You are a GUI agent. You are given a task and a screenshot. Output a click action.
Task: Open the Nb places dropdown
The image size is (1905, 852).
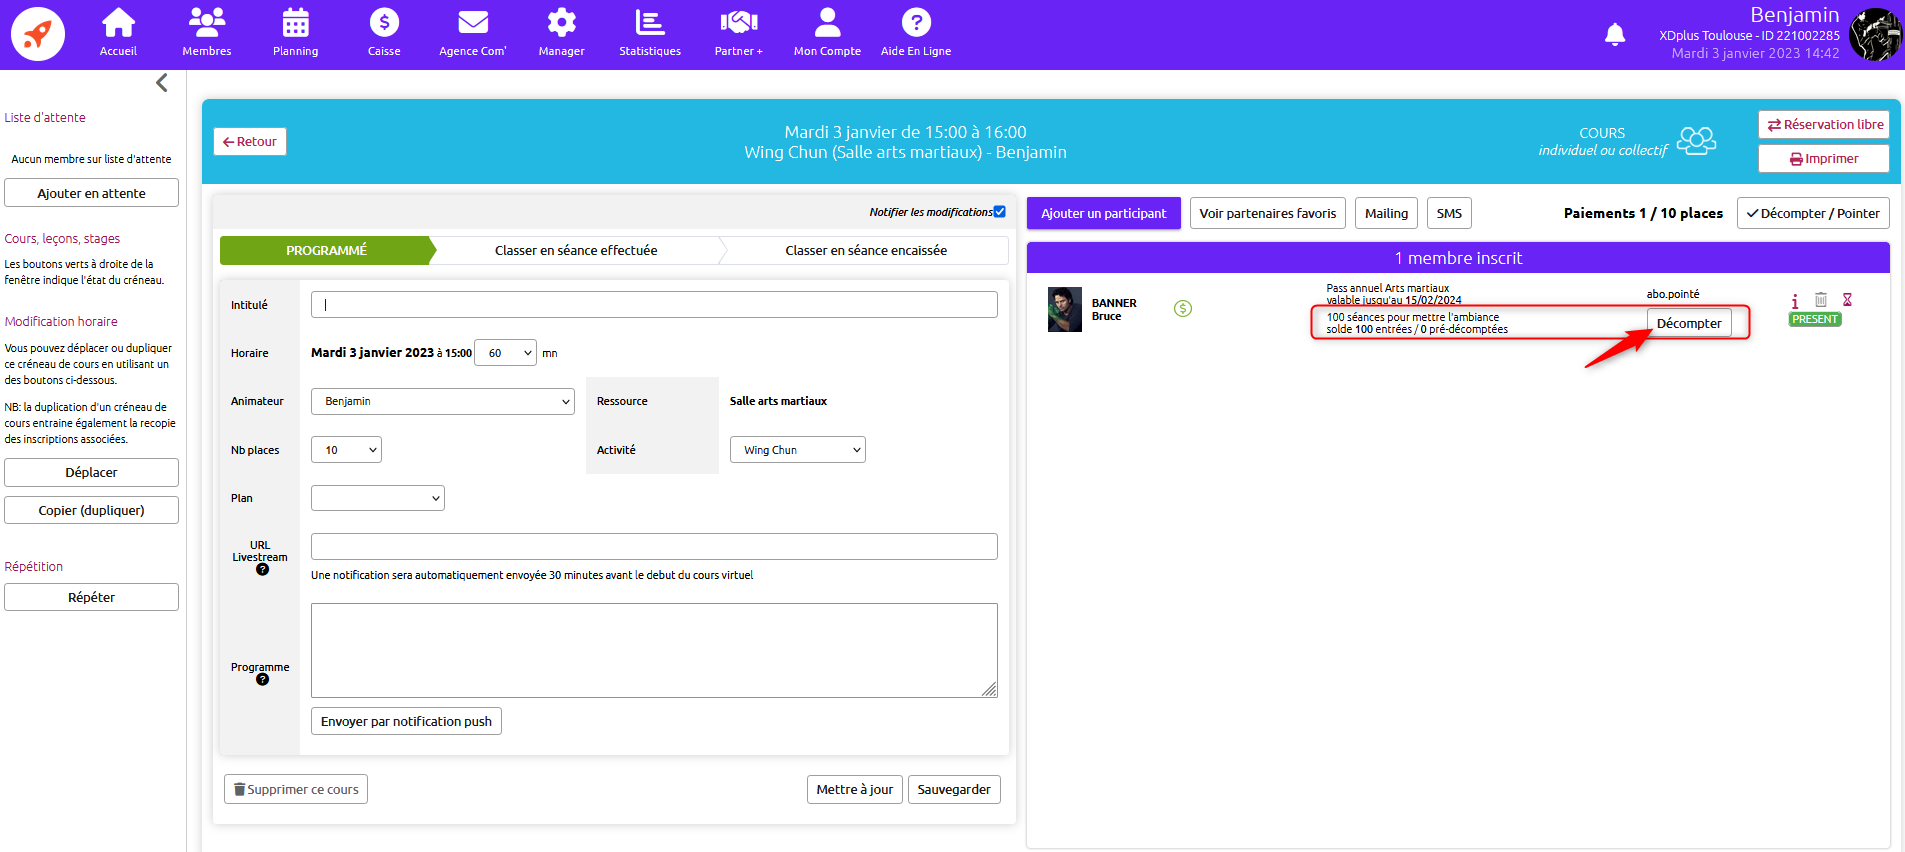(x=346, y=450)
